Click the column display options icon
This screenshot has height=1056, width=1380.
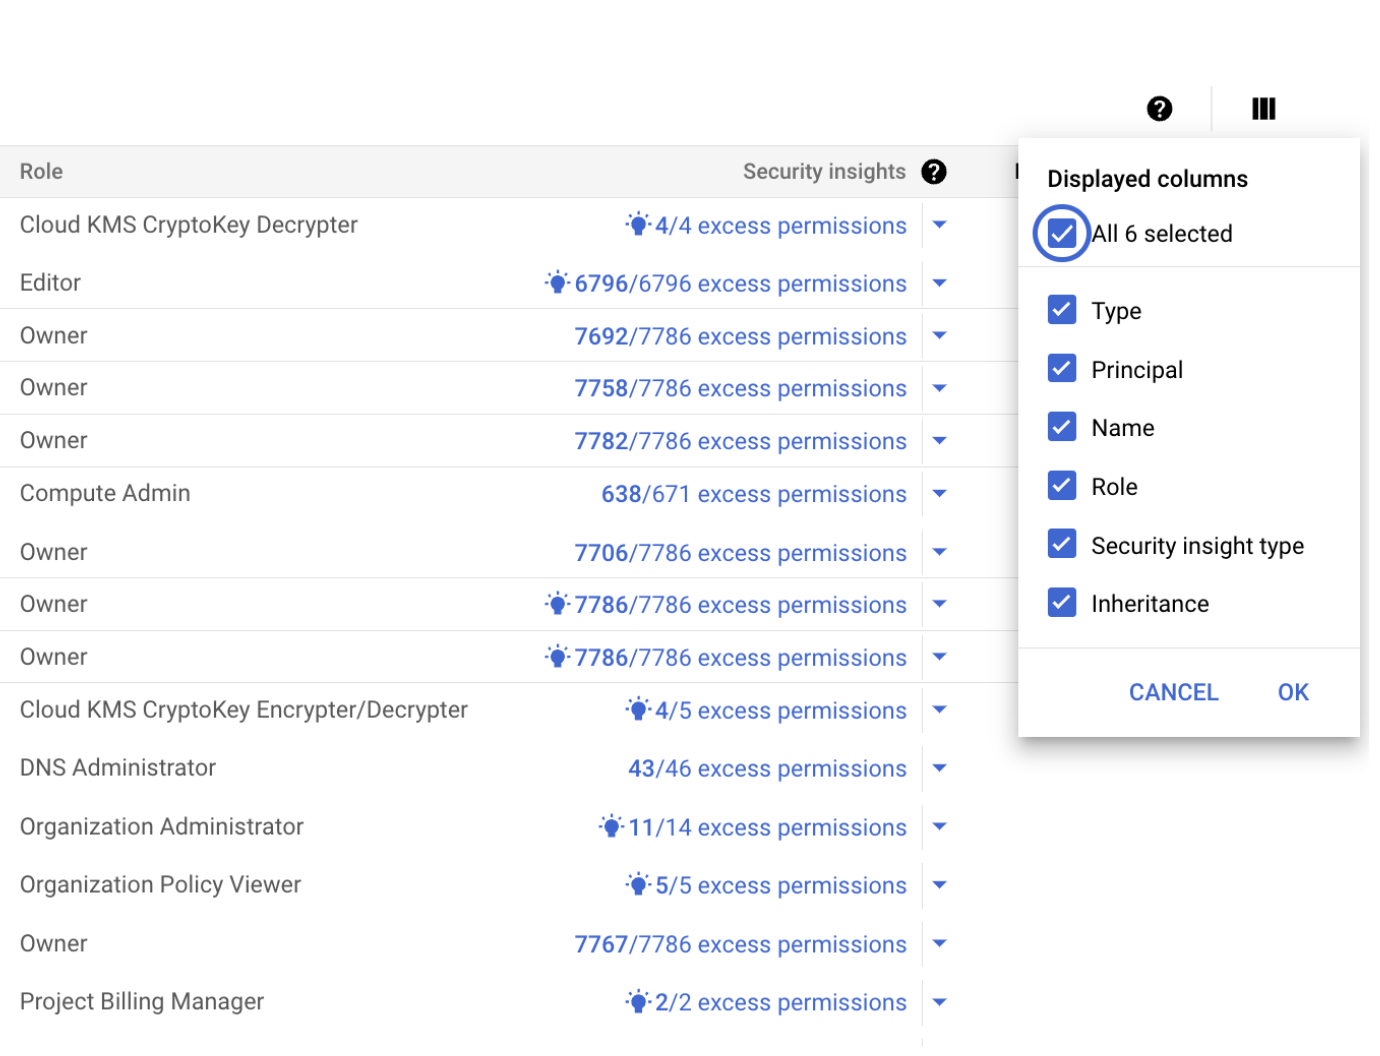click(1263, 109)
